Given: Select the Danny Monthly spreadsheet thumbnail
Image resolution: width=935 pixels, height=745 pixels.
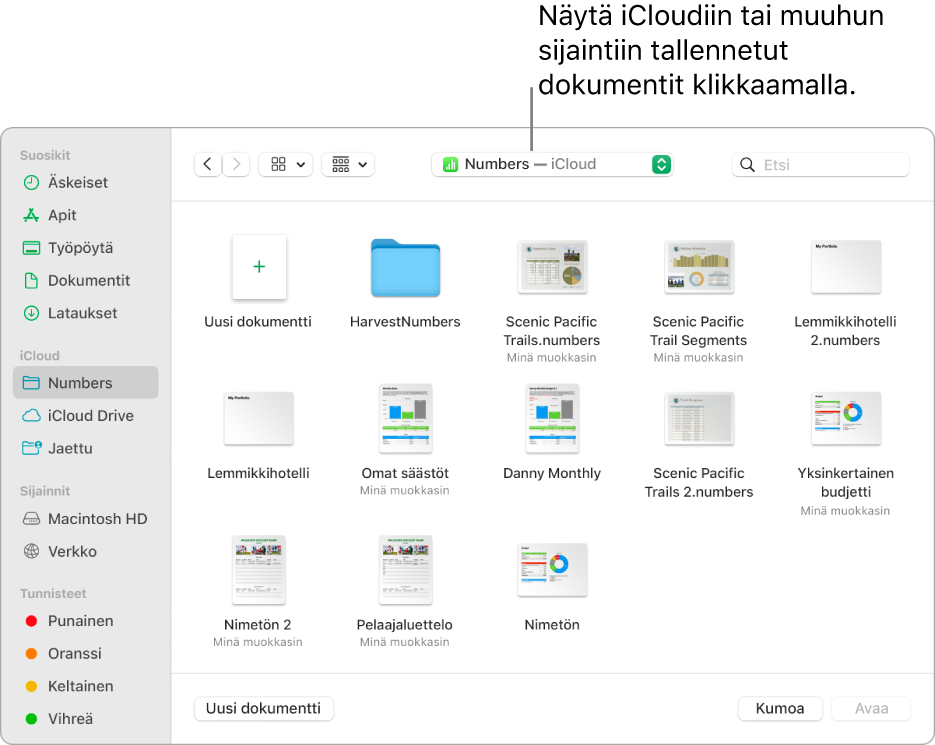Looking at the screenshot, I should 552,418.
